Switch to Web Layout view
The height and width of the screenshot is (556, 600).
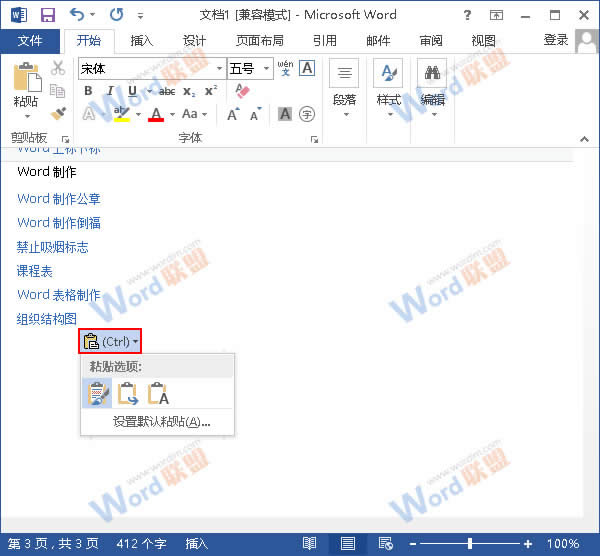pyautogui.click(x=385, y=543)
